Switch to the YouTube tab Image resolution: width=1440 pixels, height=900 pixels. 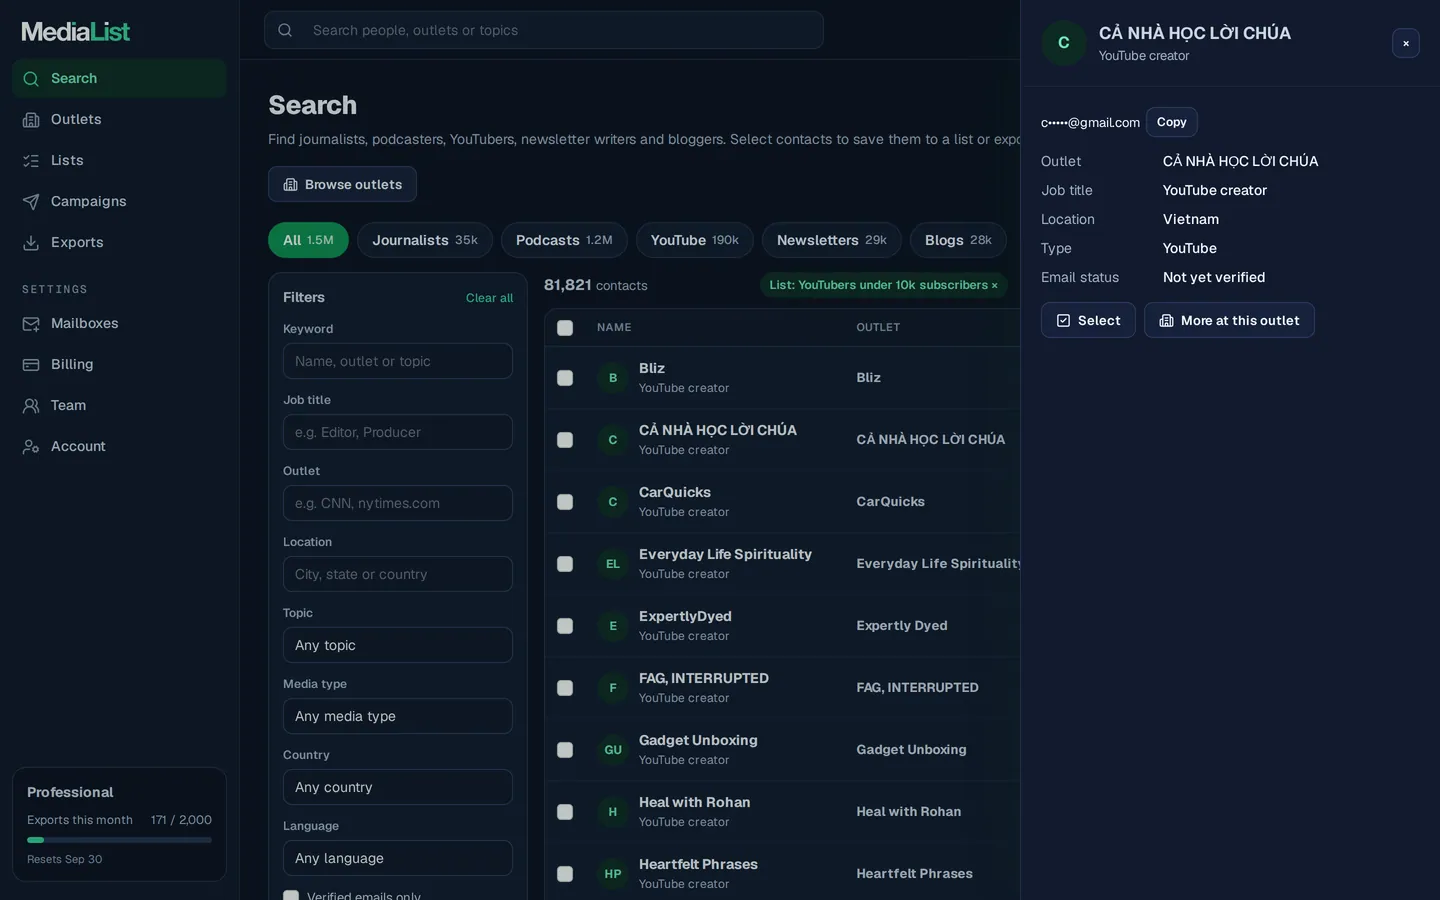[x=695, y=240]
